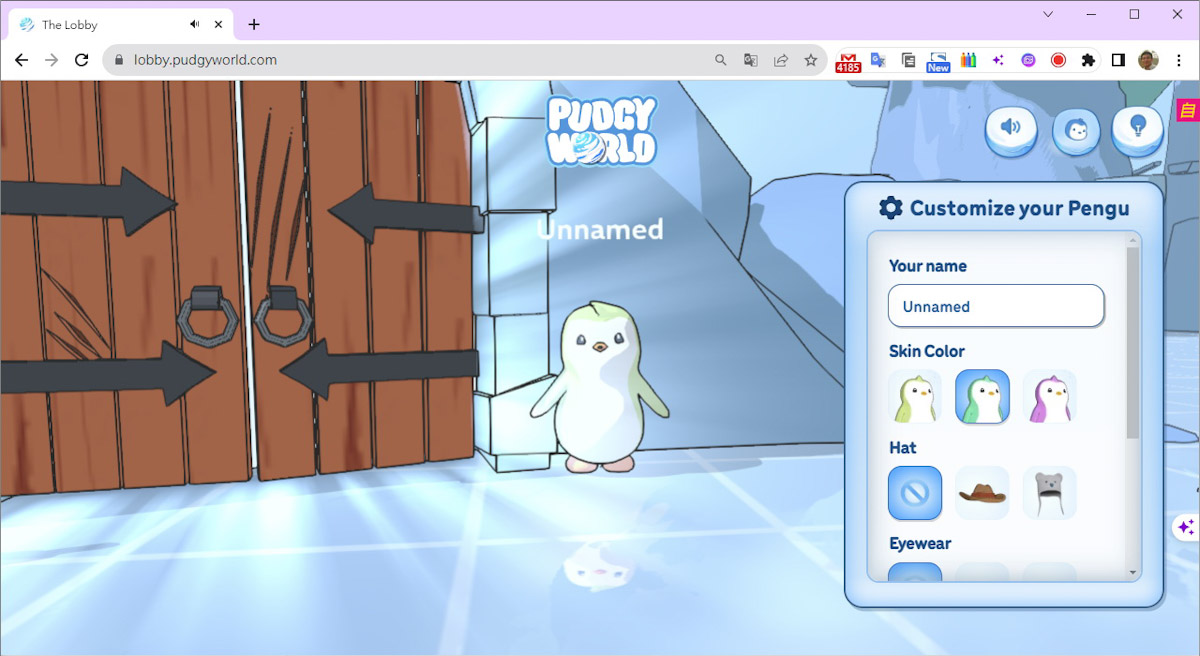Viewport: 1200px width, 656px height.
Task: Click the Customize your Pengu gear icon
Action: tap(890, 208)
